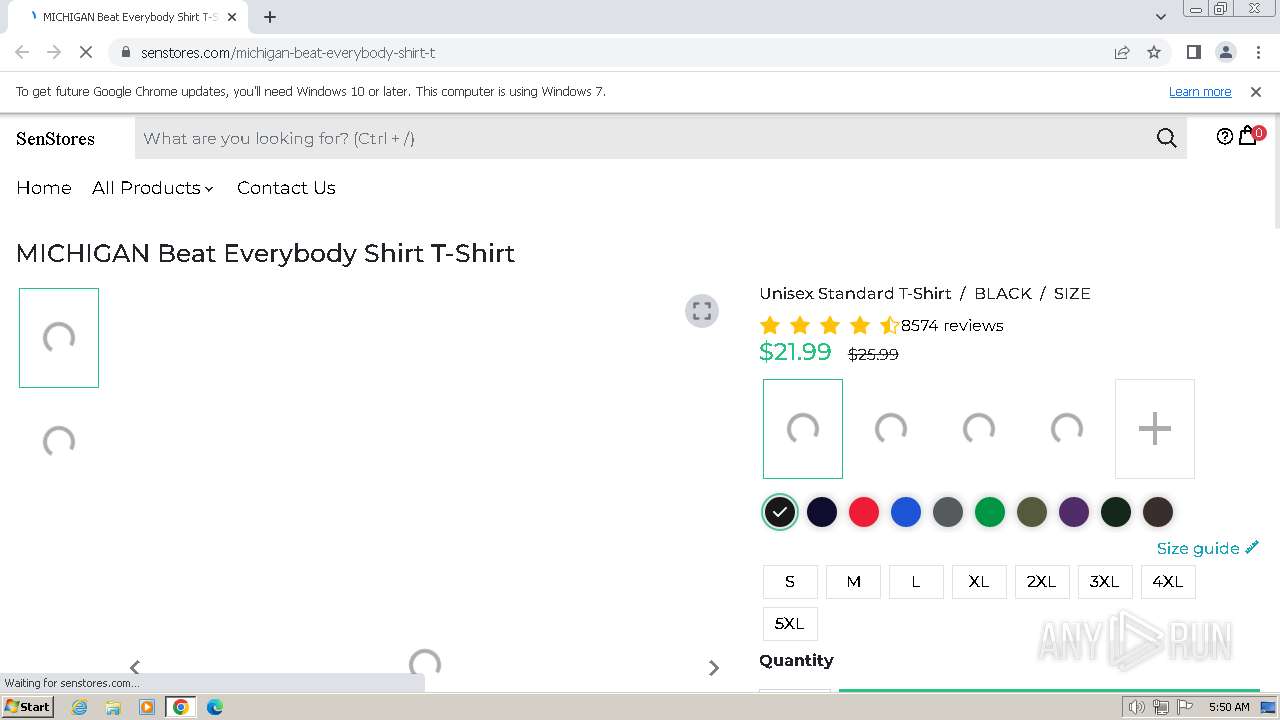This screenshot has height=720, width=1280.
Task: Choose the fourth style thumbnail
Action: pos(1067,429)
